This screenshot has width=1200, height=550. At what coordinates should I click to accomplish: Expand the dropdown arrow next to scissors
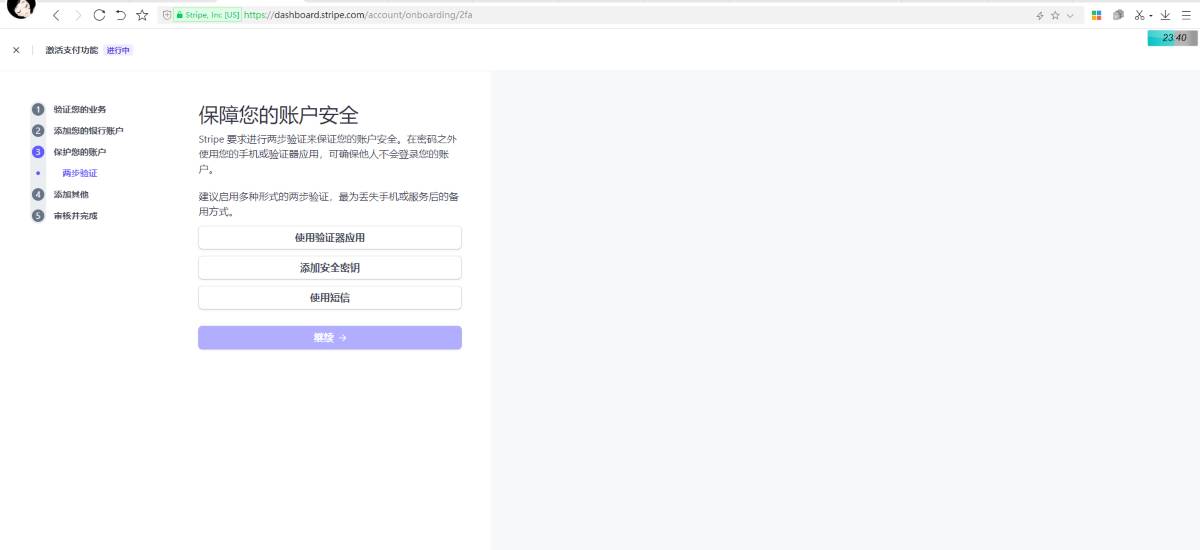point(1151,16)
